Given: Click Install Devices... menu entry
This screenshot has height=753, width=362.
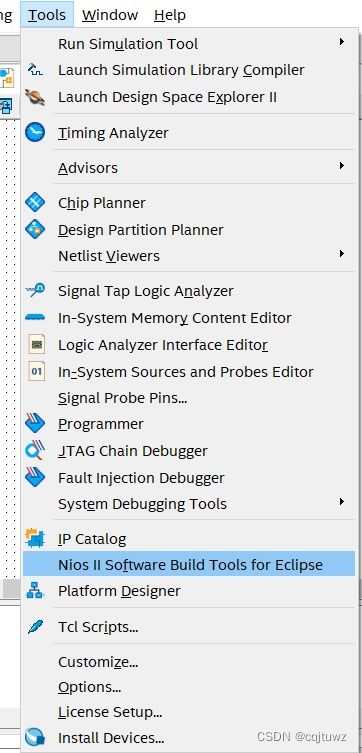Looking at the screenshot, I should tap(111, 737).
